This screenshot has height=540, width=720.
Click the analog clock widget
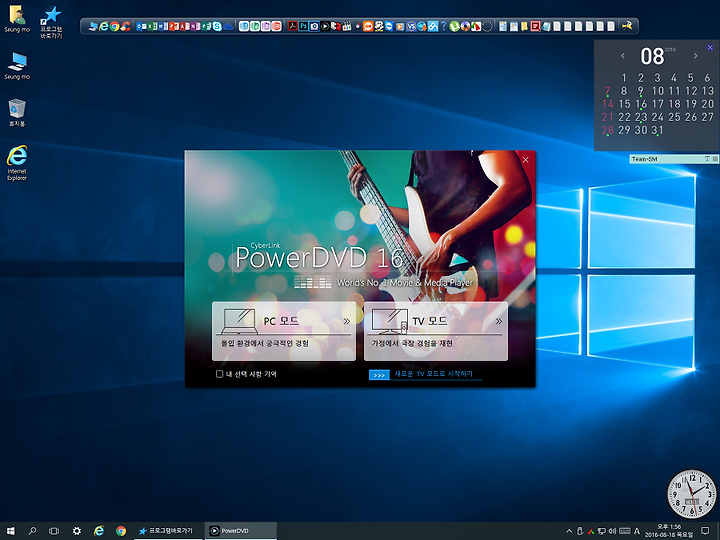[x=692, y=495]
